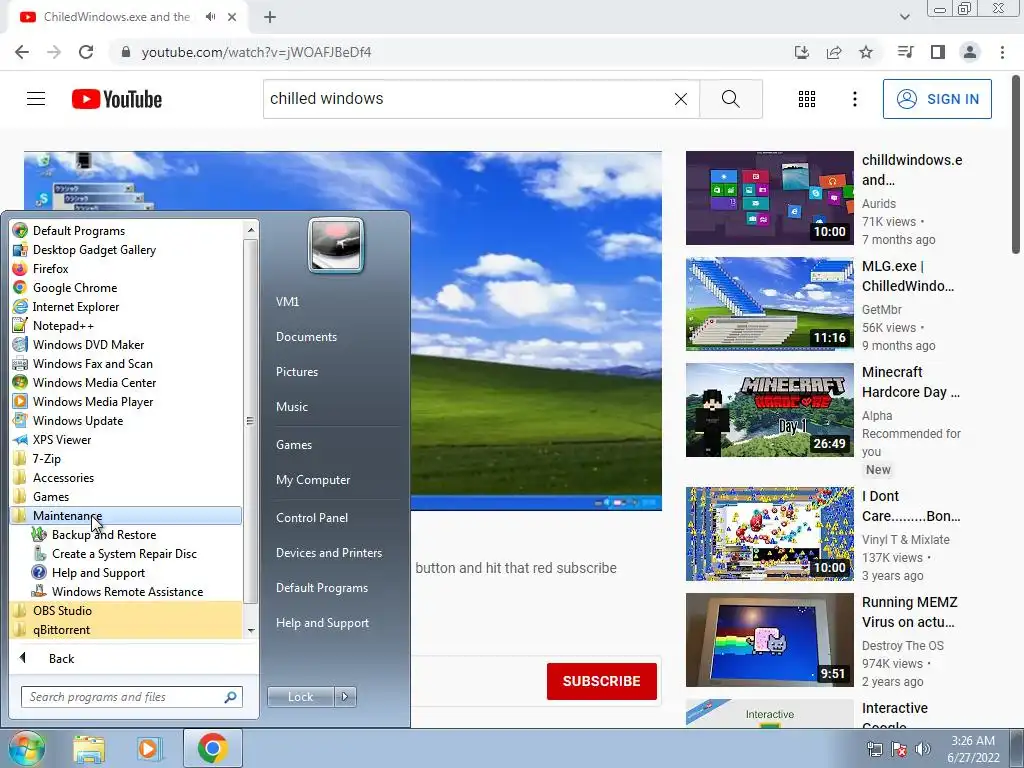The width and height of the screenshot is (1024, 768).
Task: Open Notepad++ from Start menu
Action: 126,325
